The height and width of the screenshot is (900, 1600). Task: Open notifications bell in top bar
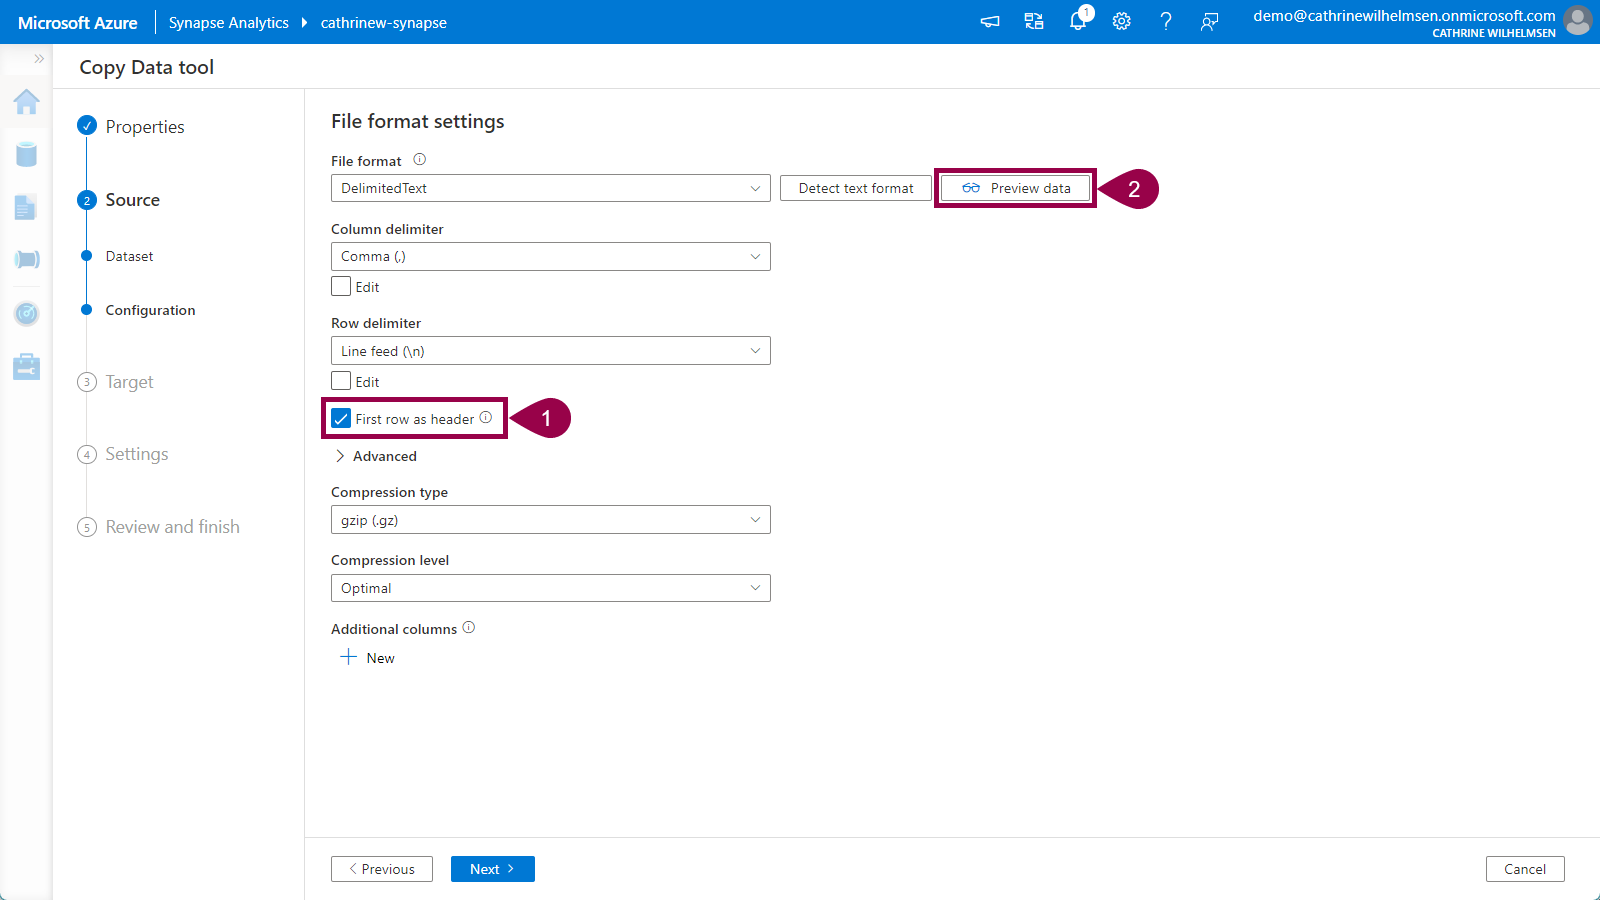1078,21
